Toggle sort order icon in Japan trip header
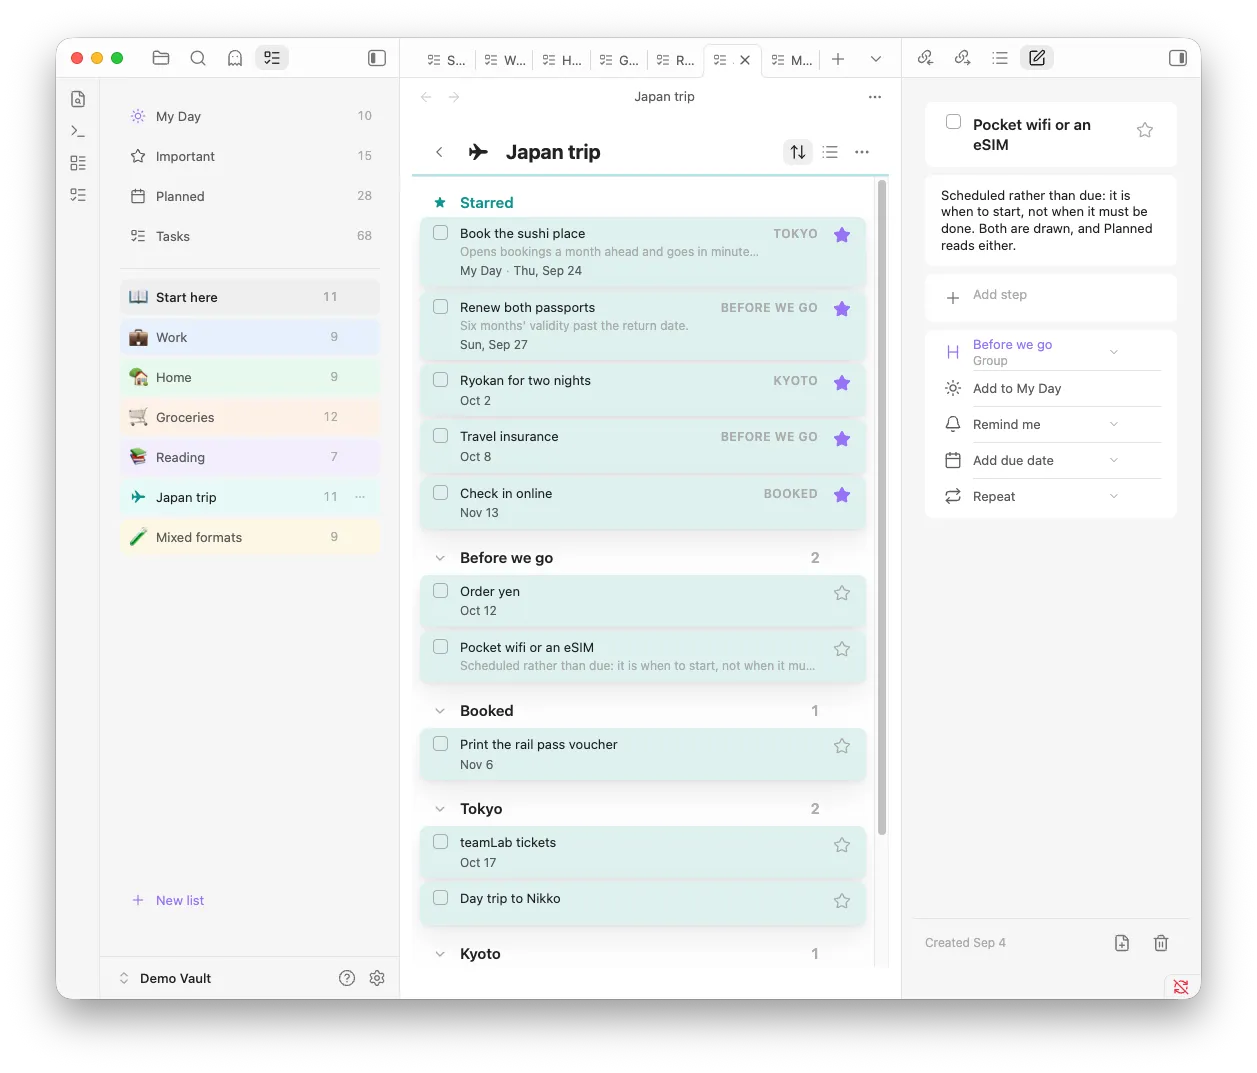 [x=798, y=152]
